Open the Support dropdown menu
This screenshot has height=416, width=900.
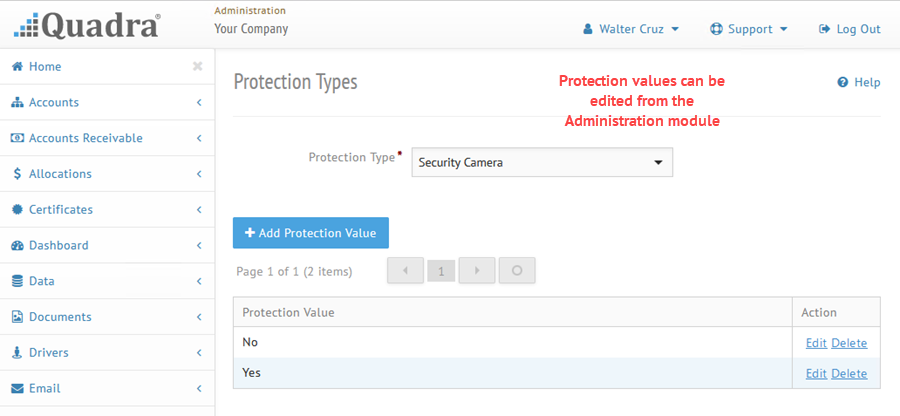pyautogui.click(x=748, y=29)
